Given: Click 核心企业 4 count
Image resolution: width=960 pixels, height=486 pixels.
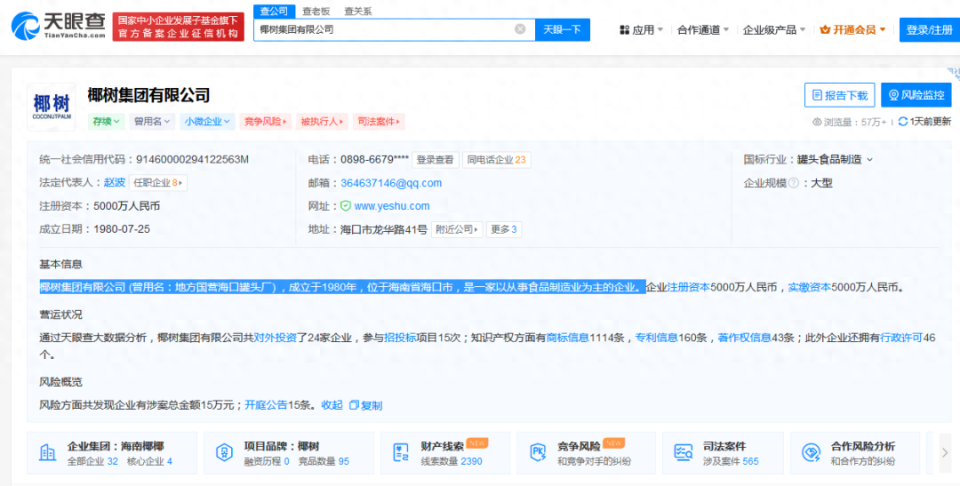Looking at the screenshot, I should point(149,462).
